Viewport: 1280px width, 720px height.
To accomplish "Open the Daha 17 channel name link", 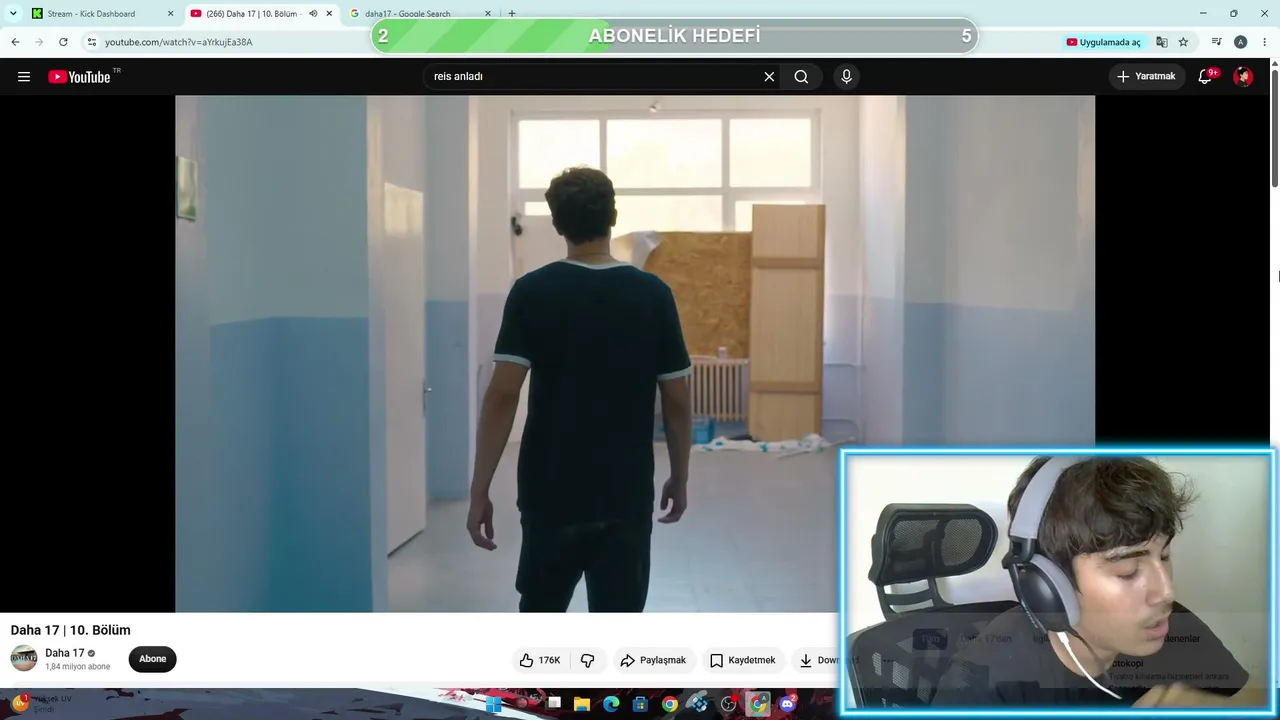I will [x=64, y=653].
